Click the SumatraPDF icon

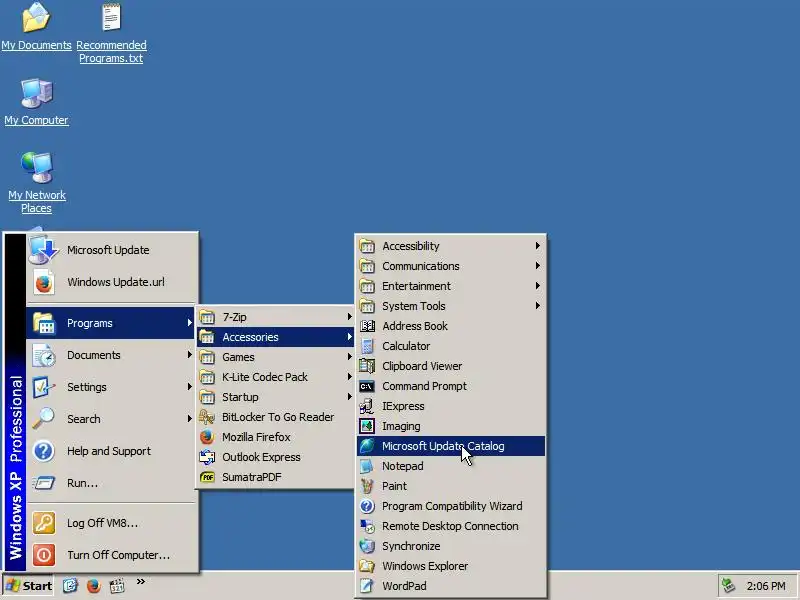[207, 477]
